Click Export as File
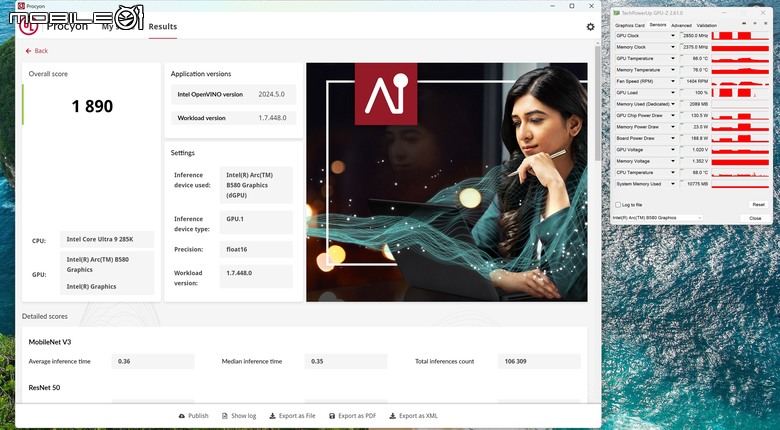Screen dimensions: 780x430 (x=292, y=416)
